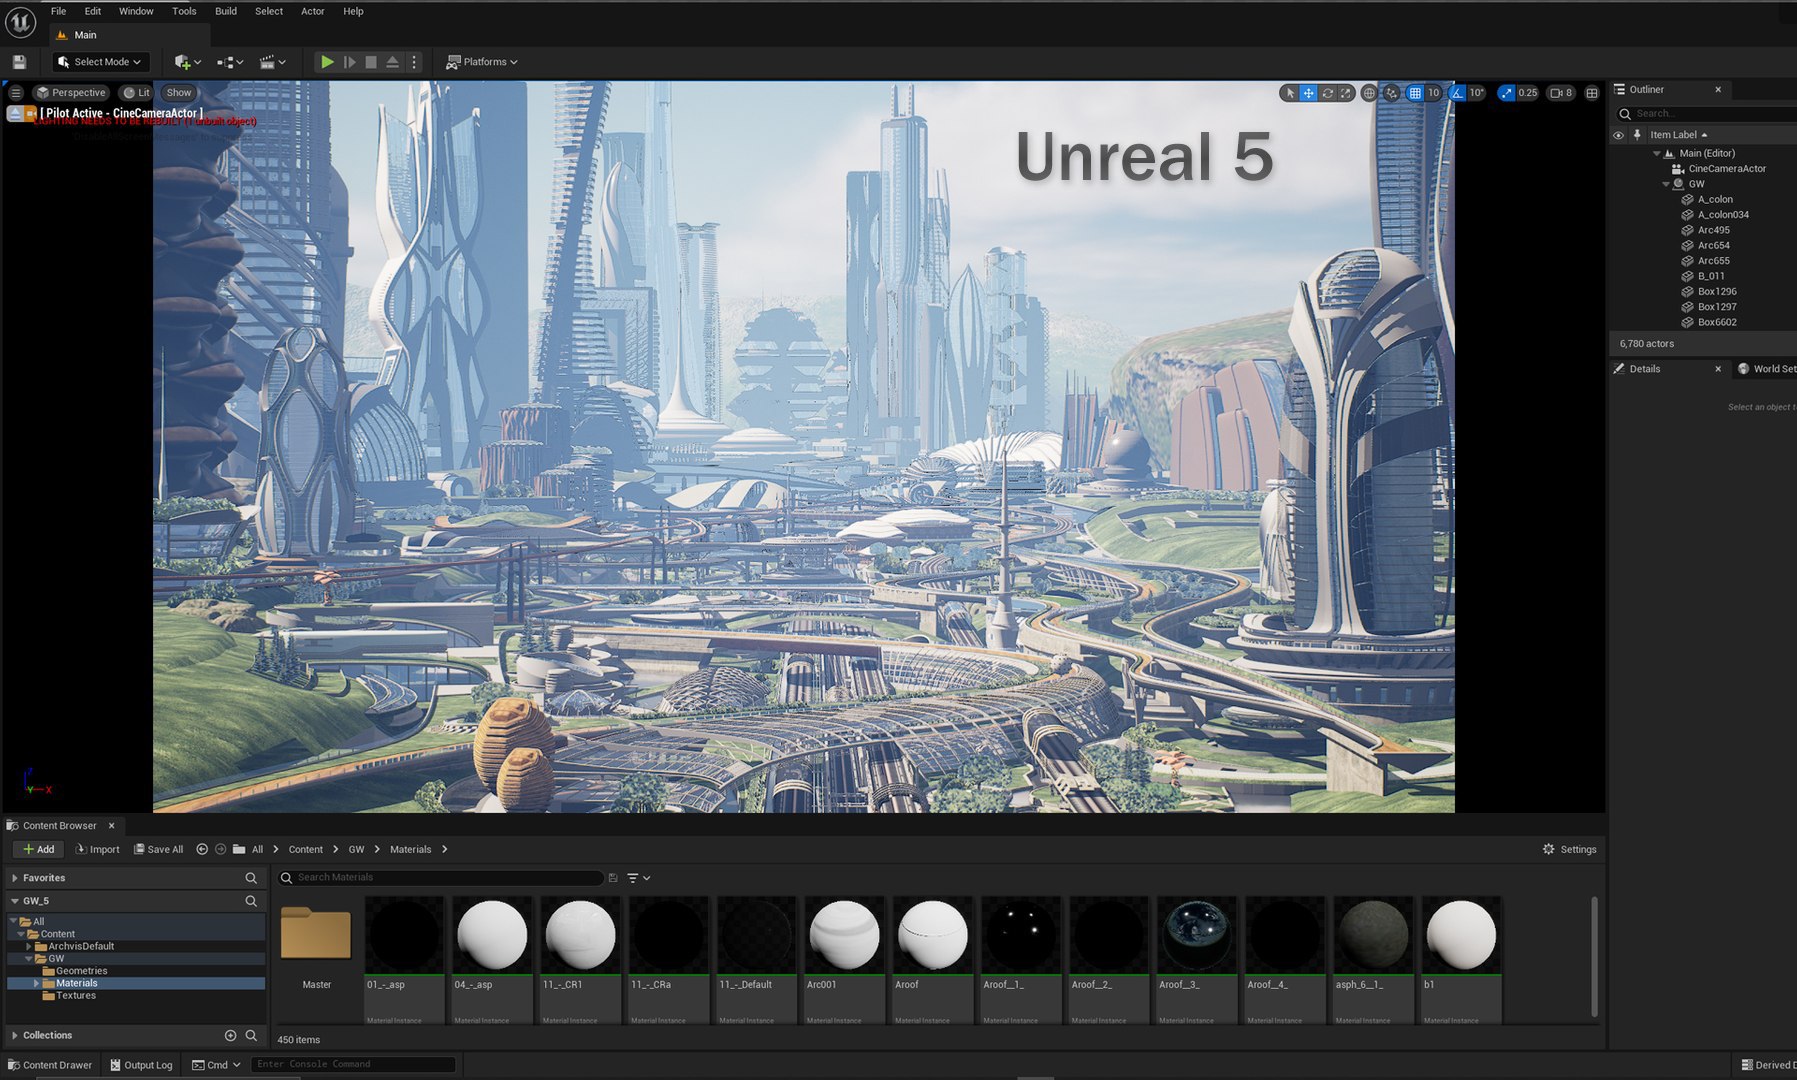Switch the world/local coordinate globe icon

[x=1369, y=93]
